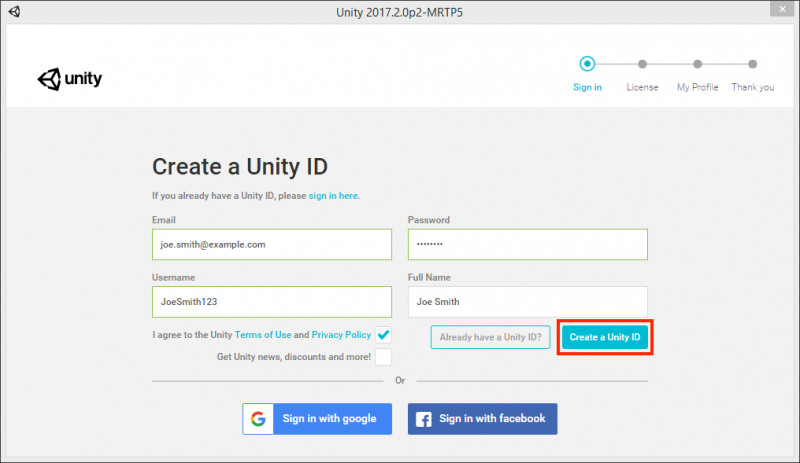
Task: Click 'Already have a Unity ID?' button
Action: (490, 337)
